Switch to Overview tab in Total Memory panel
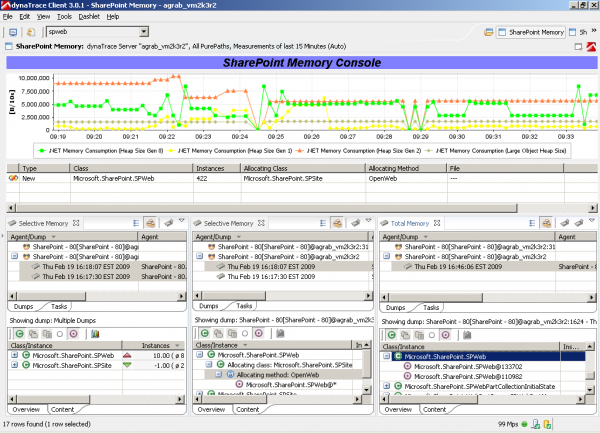The width and height of the screenshot is (600, 434). coord(398,410)
